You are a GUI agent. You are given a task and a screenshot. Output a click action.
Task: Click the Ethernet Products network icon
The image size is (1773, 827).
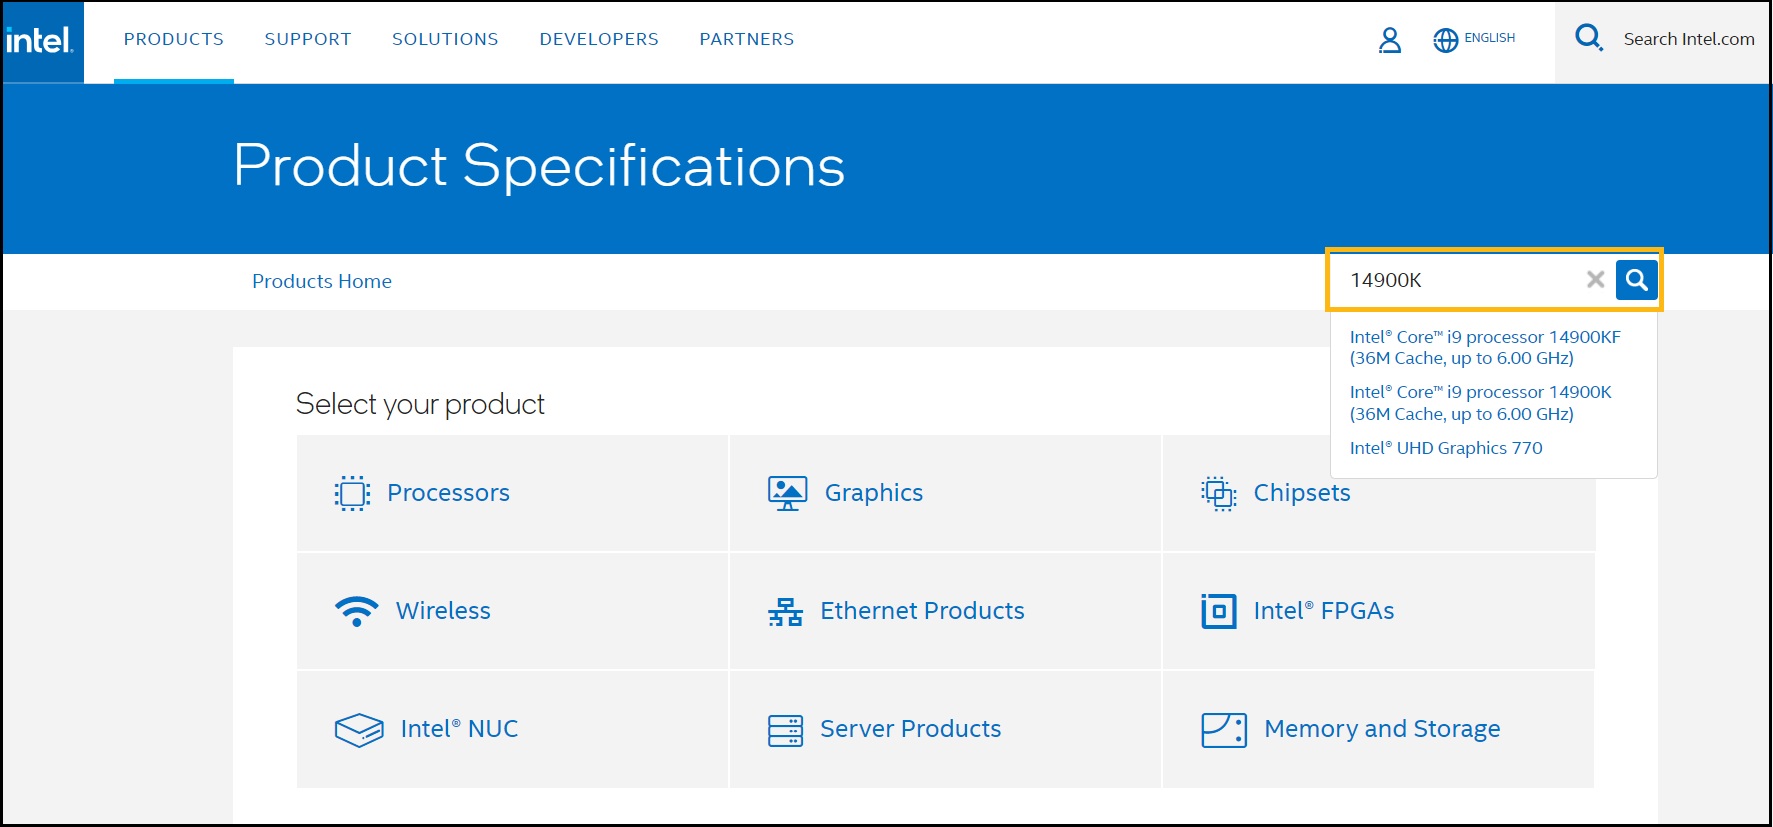point(785,611)
